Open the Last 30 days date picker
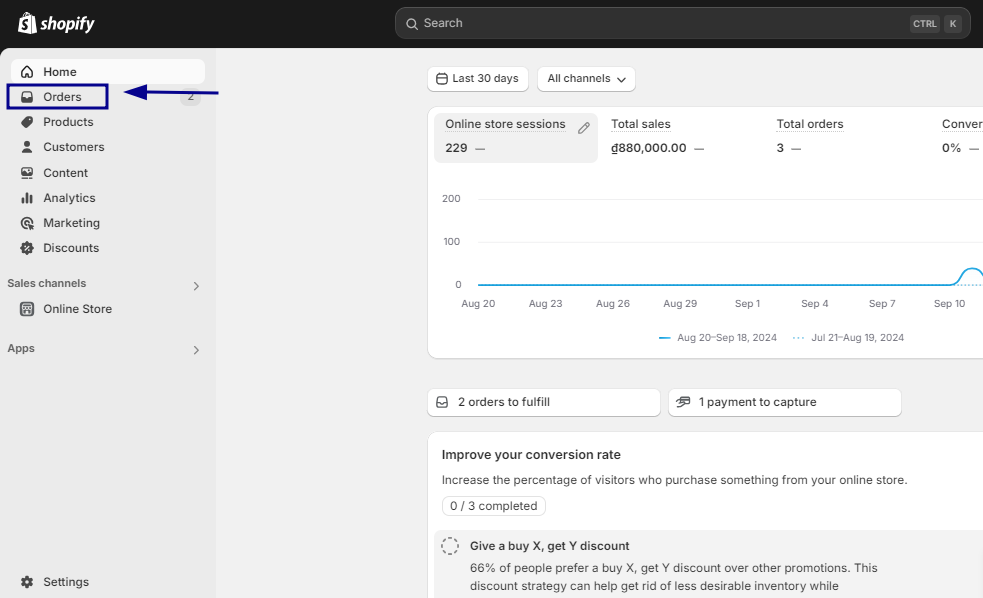 pyautogui.click(x=478, y=78)
